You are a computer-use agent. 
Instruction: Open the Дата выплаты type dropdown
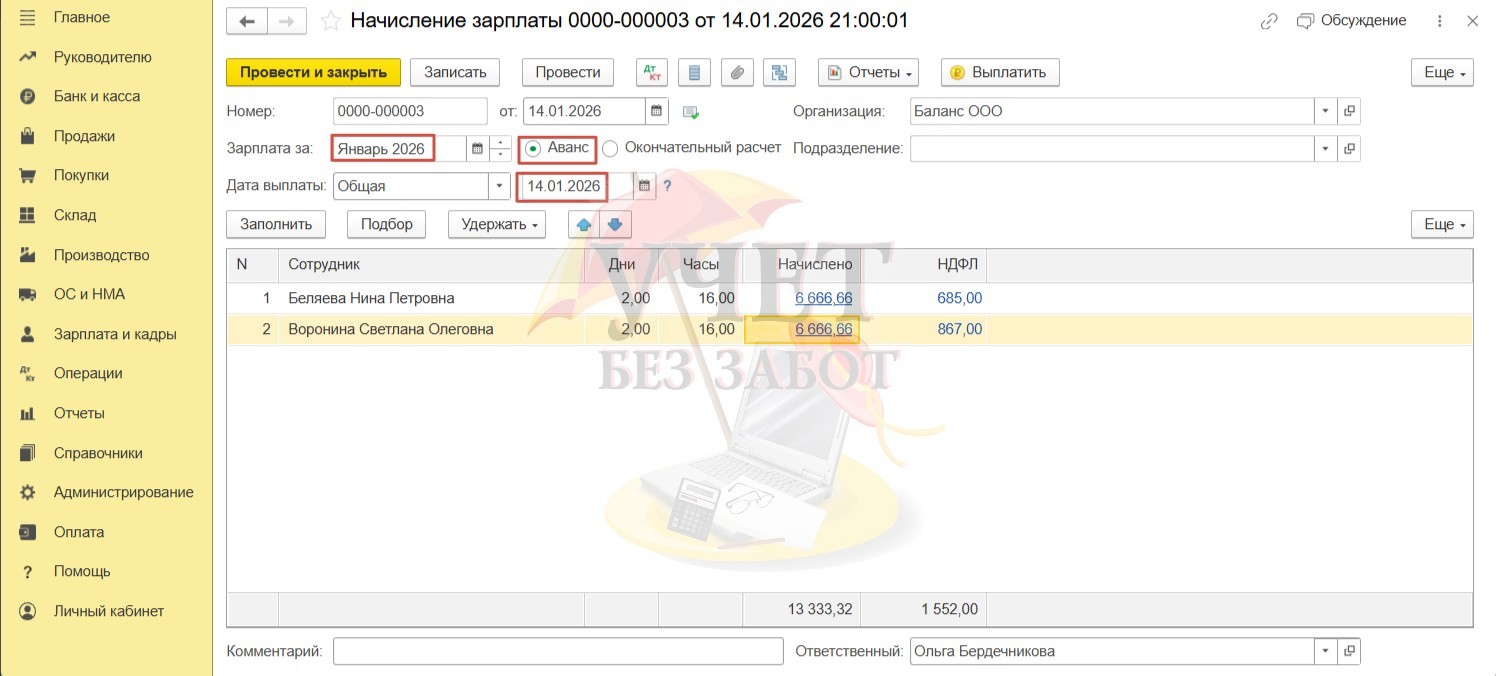tap(499, 186)
